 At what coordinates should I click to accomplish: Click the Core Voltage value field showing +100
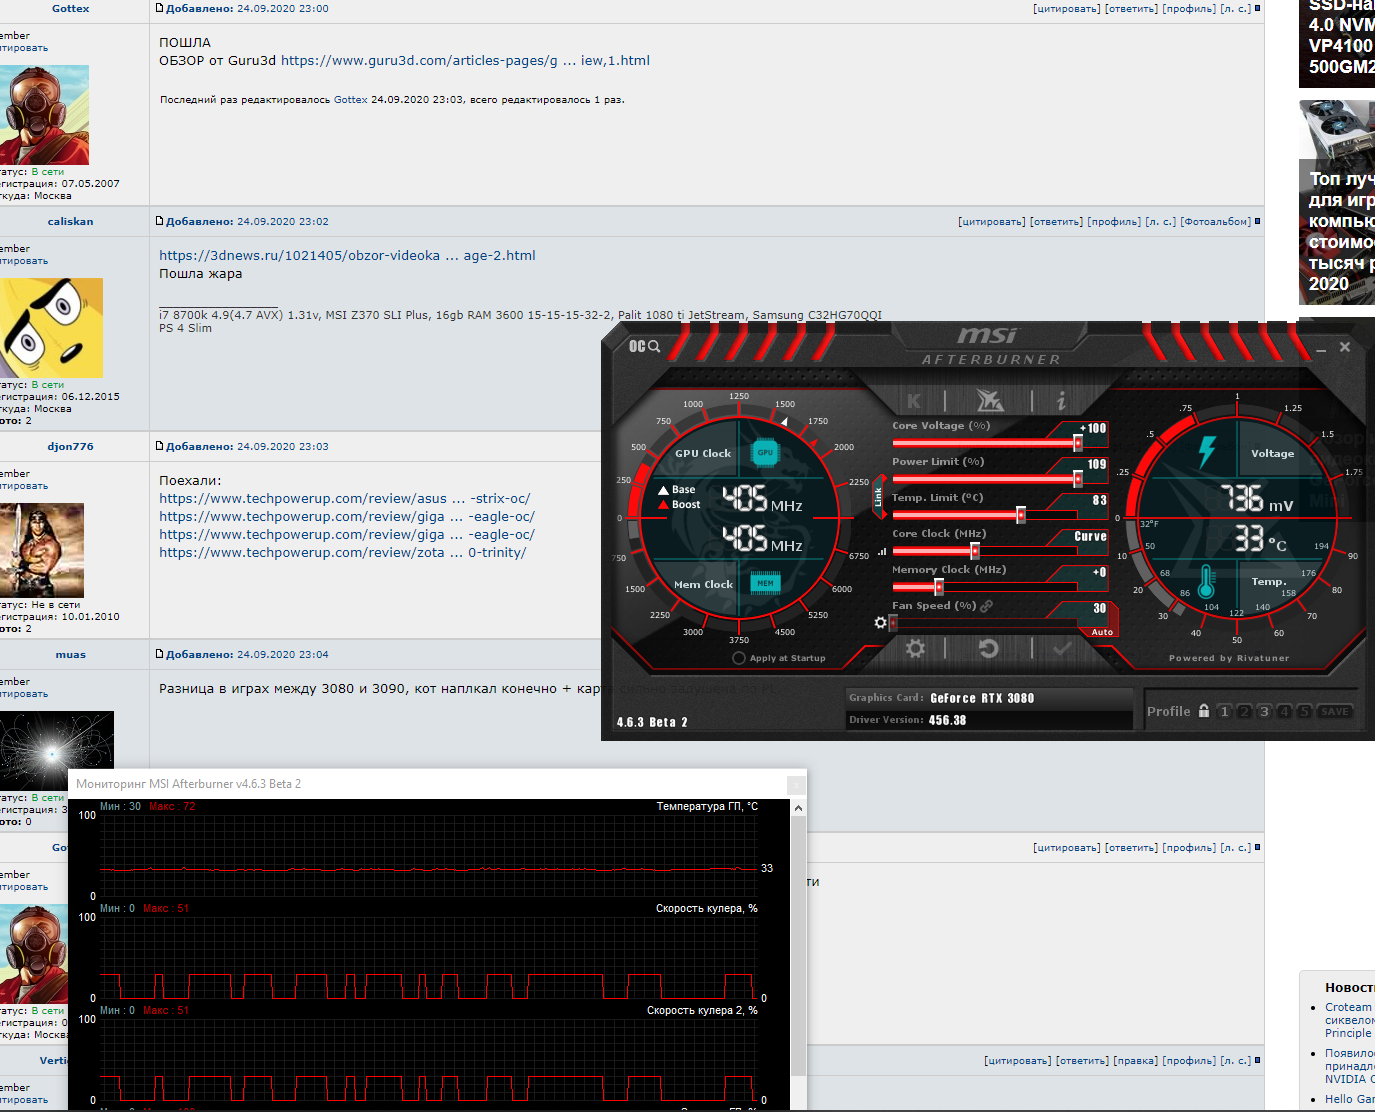pos(1093,429)
